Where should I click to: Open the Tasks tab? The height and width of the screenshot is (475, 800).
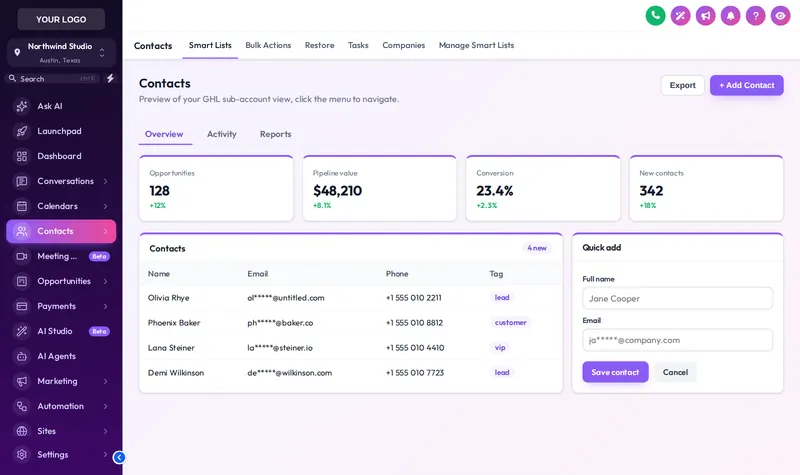pyautogui.click(x=358, y=45)
